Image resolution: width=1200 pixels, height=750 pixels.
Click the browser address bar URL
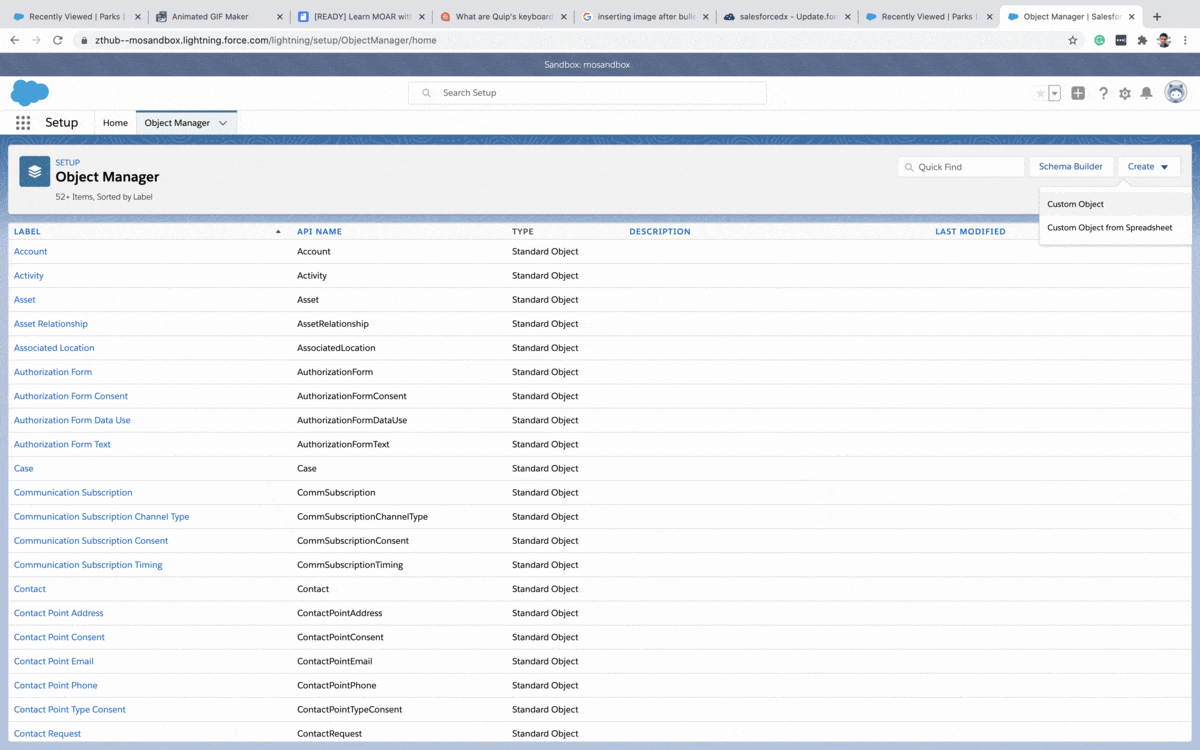[266, 40]
